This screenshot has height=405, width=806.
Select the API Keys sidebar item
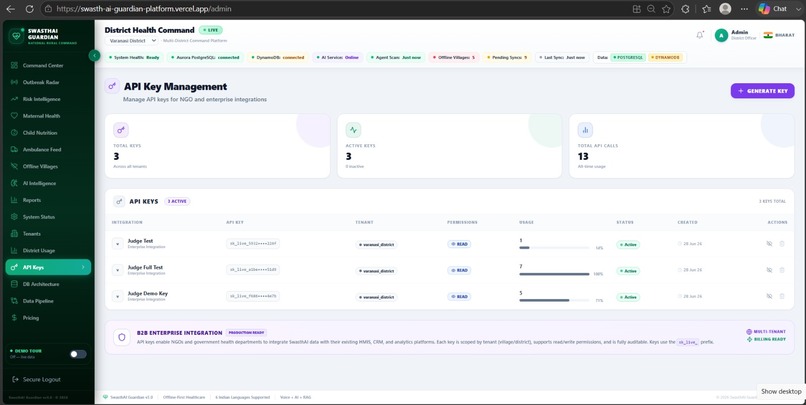48,267
